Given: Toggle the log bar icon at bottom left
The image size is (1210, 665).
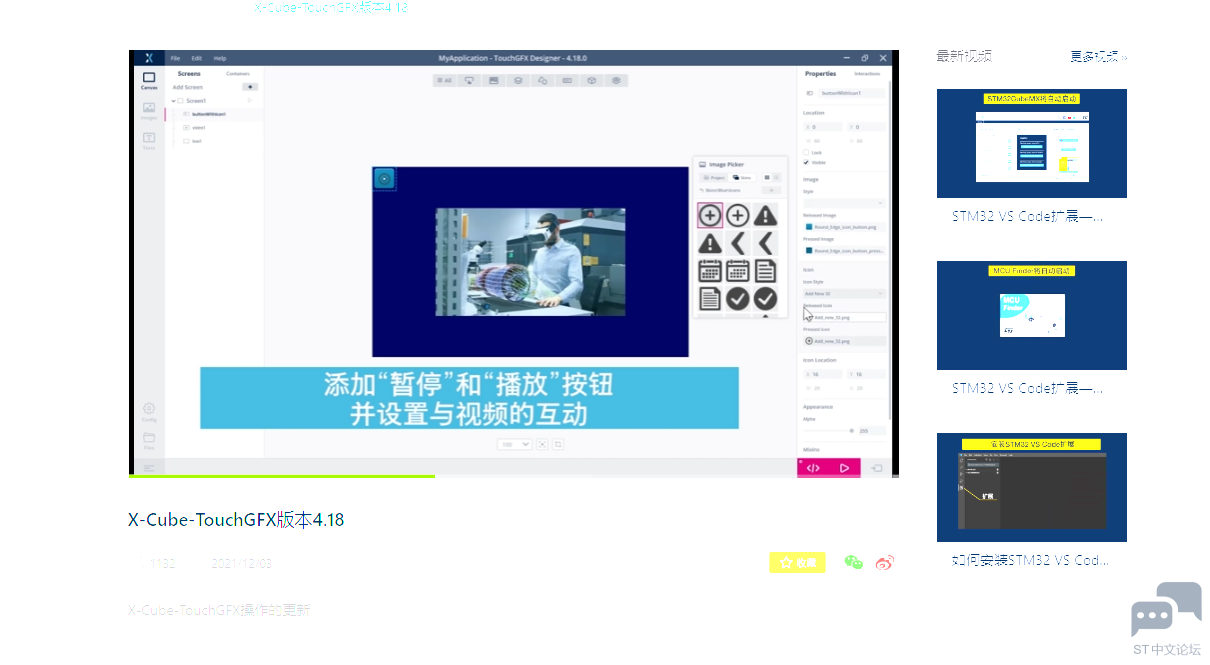Looking at the screenshot, I should [x=148, y=467].
